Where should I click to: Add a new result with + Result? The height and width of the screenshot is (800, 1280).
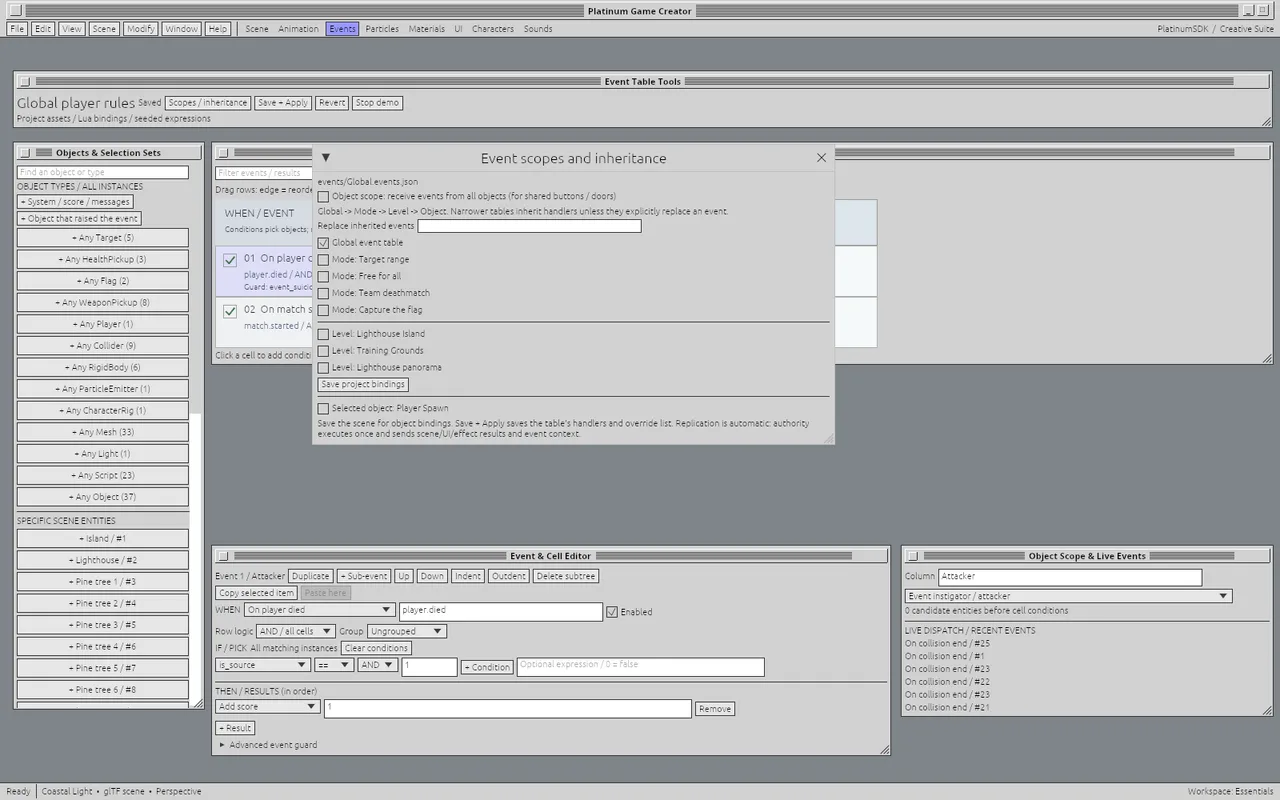235,728
